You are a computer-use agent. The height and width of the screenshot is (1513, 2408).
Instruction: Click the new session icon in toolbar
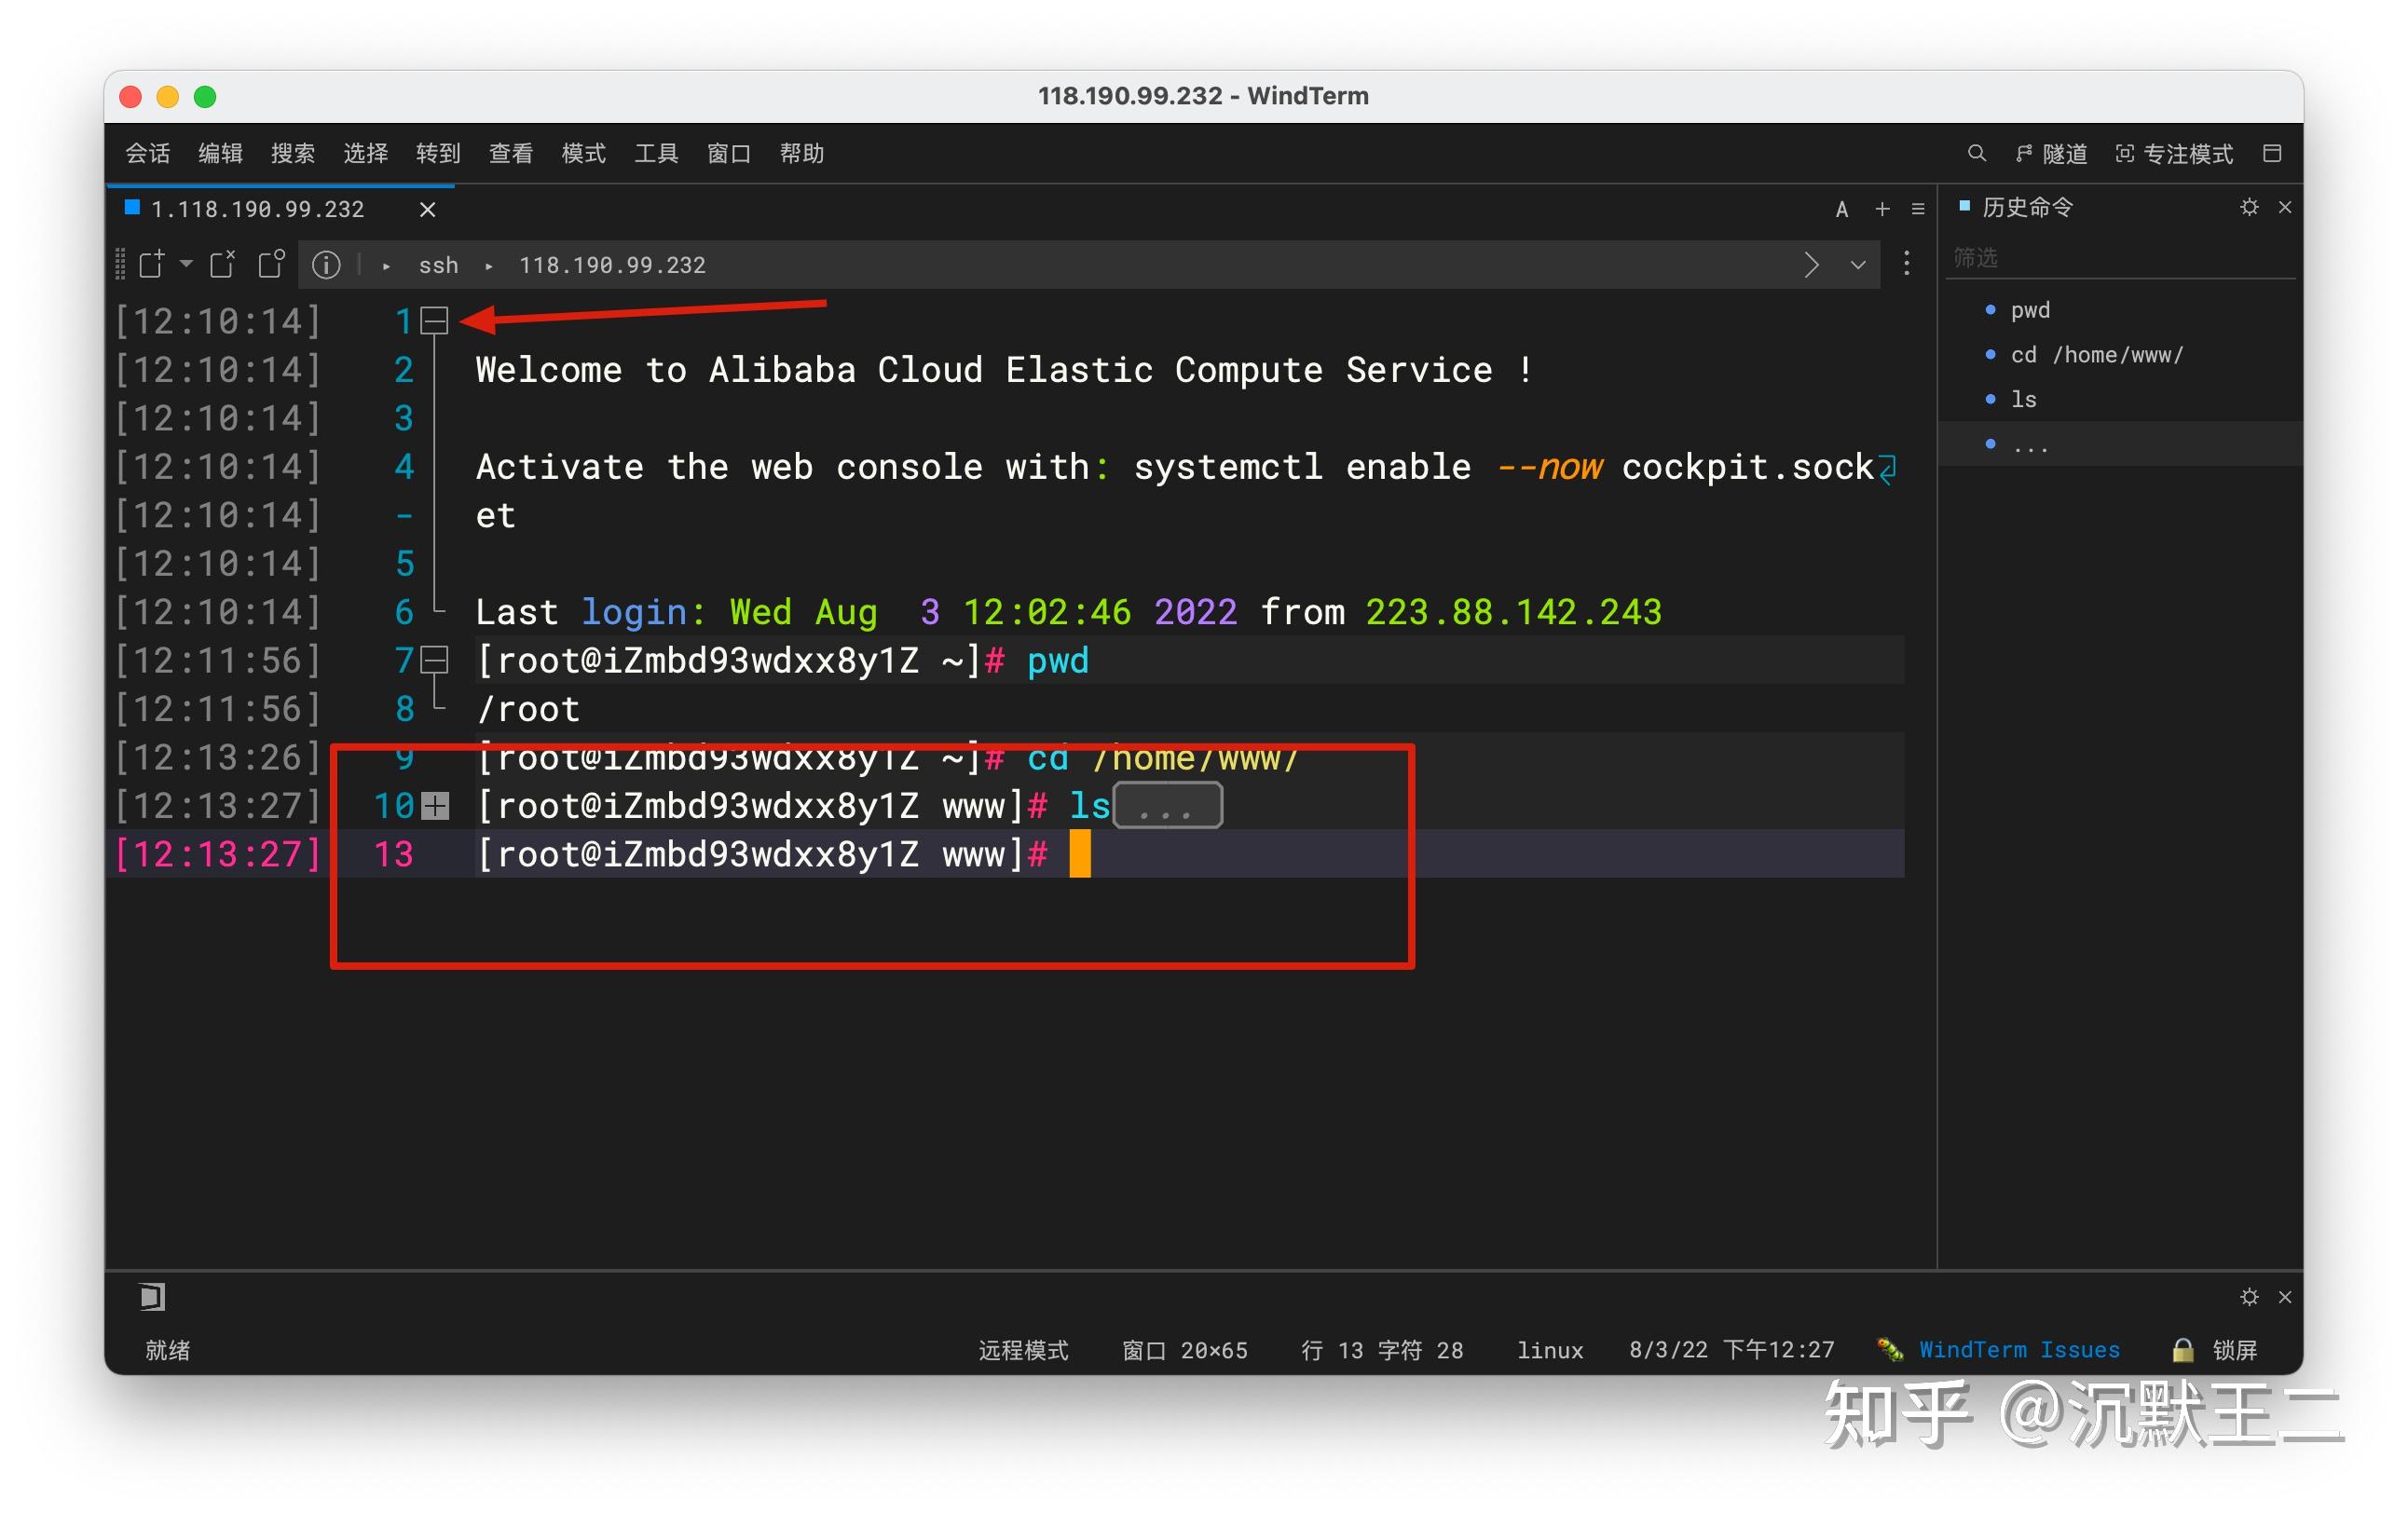152,265
